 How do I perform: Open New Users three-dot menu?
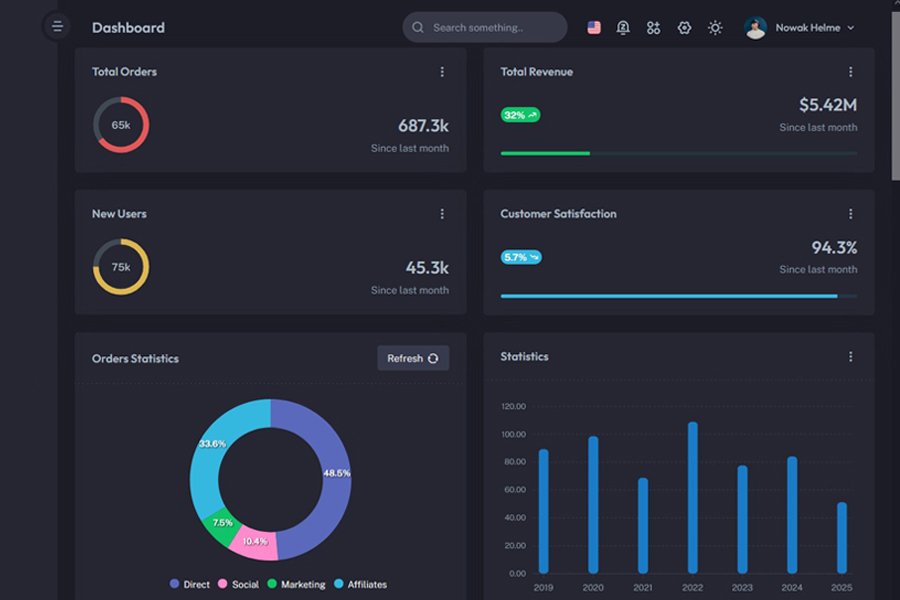[x=442, y=214]
